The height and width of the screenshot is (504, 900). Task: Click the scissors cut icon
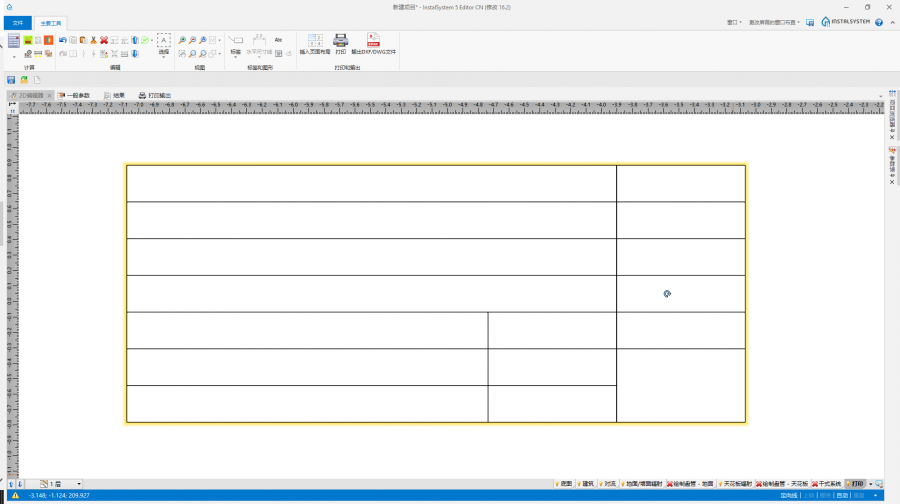point(93,40)
